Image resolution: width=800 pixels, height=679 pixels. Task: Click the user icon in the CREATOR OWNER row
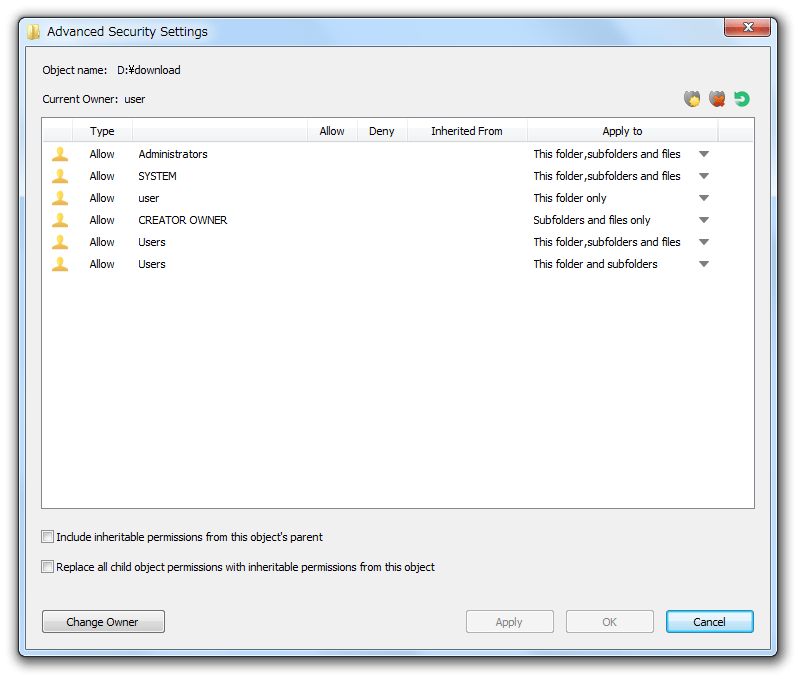coord(60,220)
